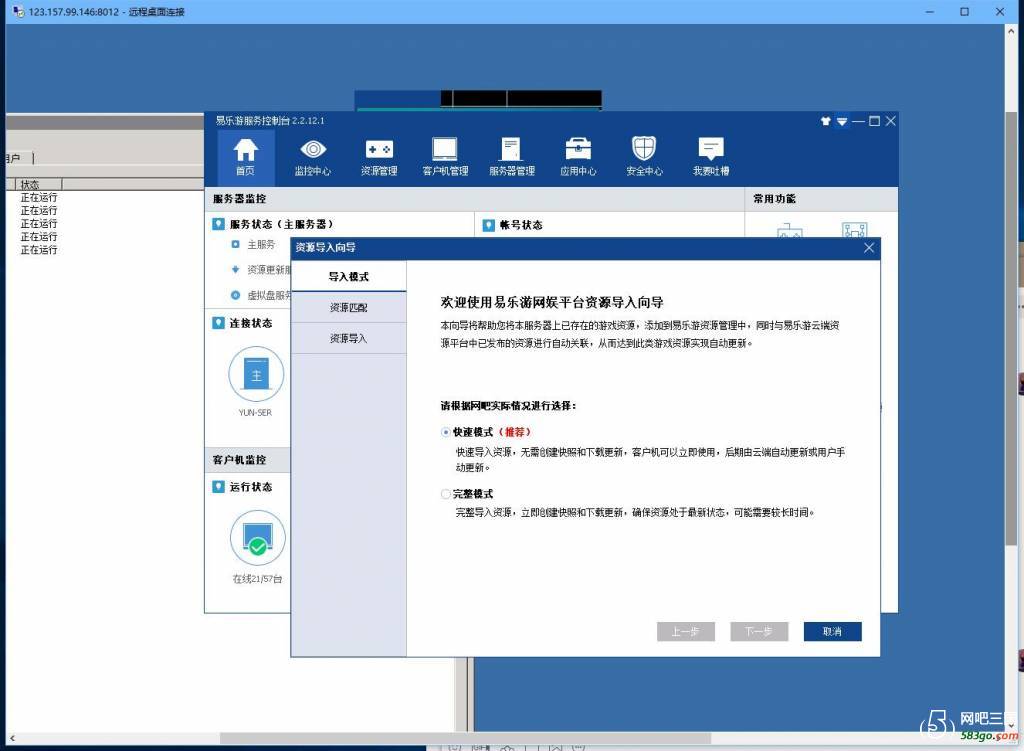This screenshot has height=751, width=1024.
Task: Click the 帐号状态 heading
Action: [521, 225]
